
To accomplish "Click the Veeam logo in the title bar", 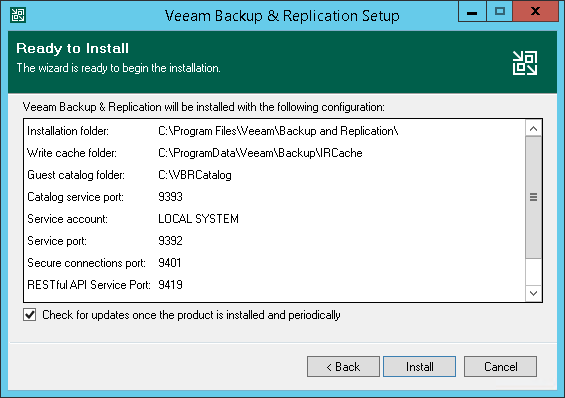I will 18,15.
